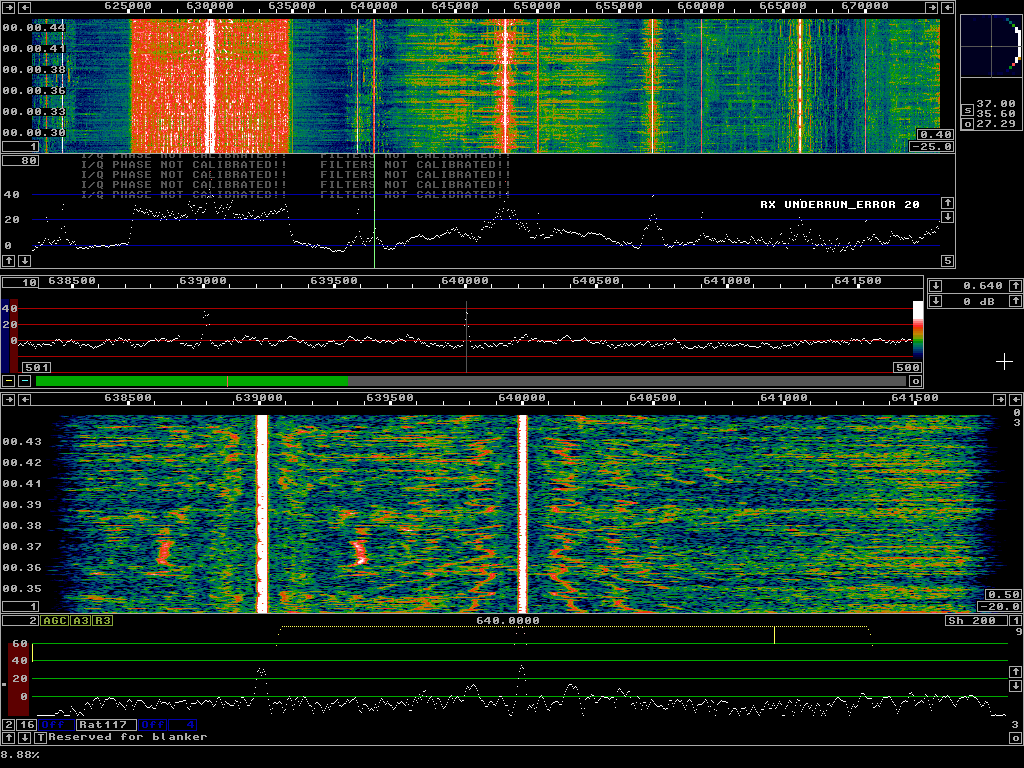Click the blue '4' box
1024x768 pixels.
click(182, 725)
